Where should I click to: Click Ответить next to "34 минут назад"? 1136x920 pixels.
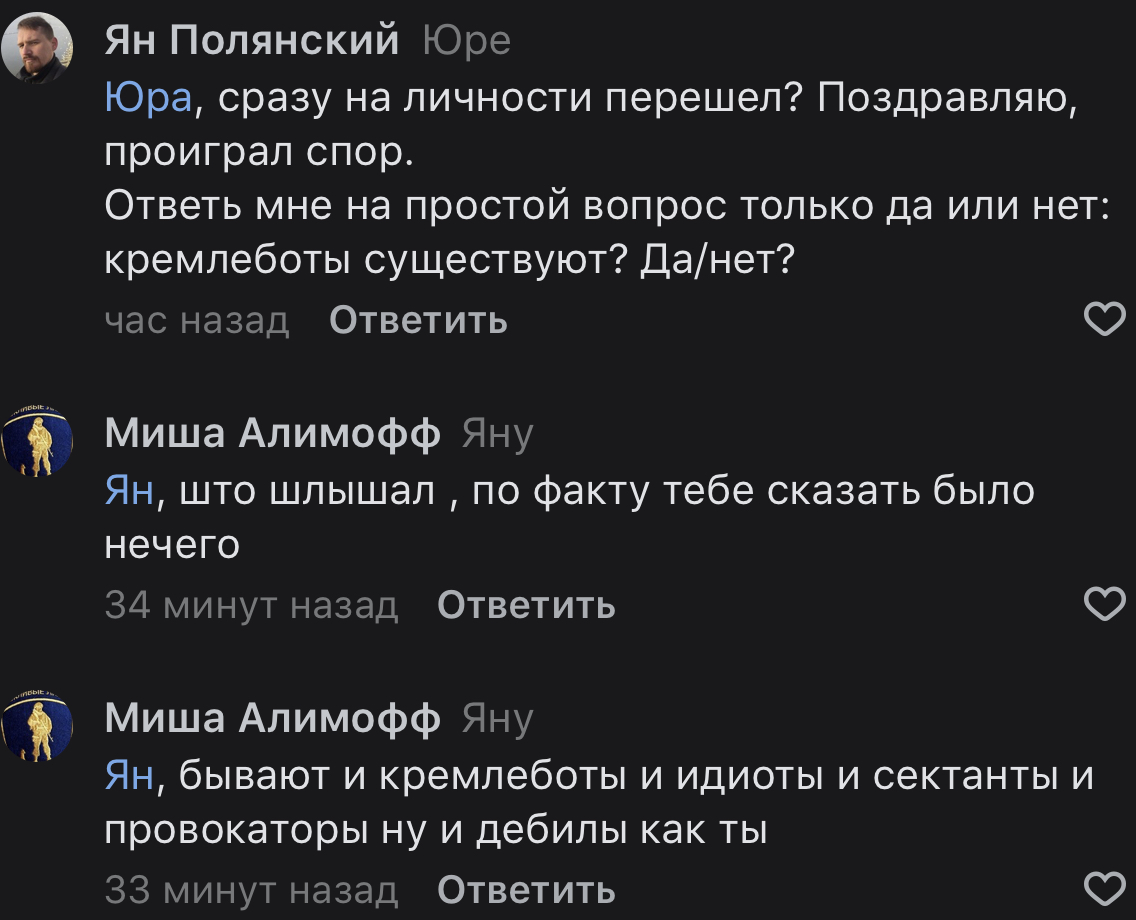coord(526,605)
